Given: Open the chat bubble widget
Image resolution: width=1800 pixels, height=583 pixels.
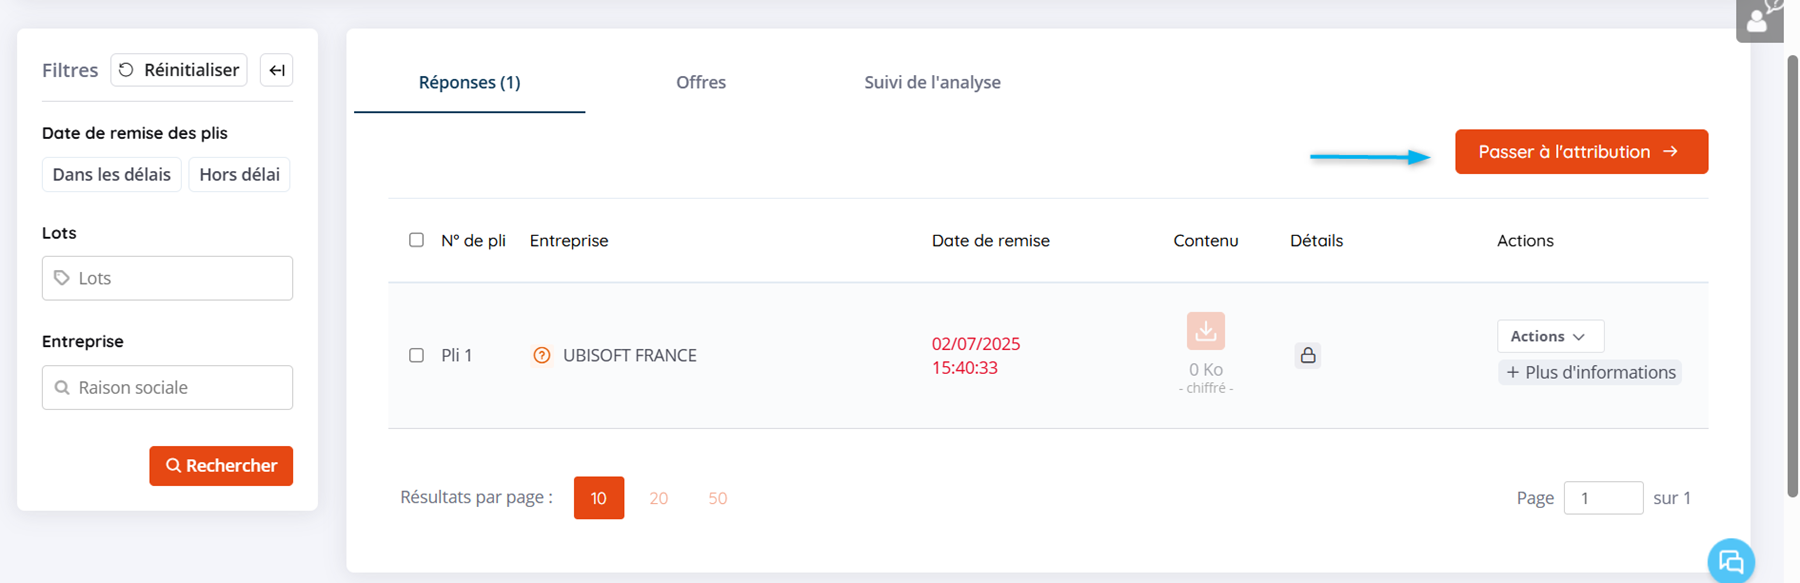Looking at the screenshot, I should pyautogui.click(x=1730, y=561).
